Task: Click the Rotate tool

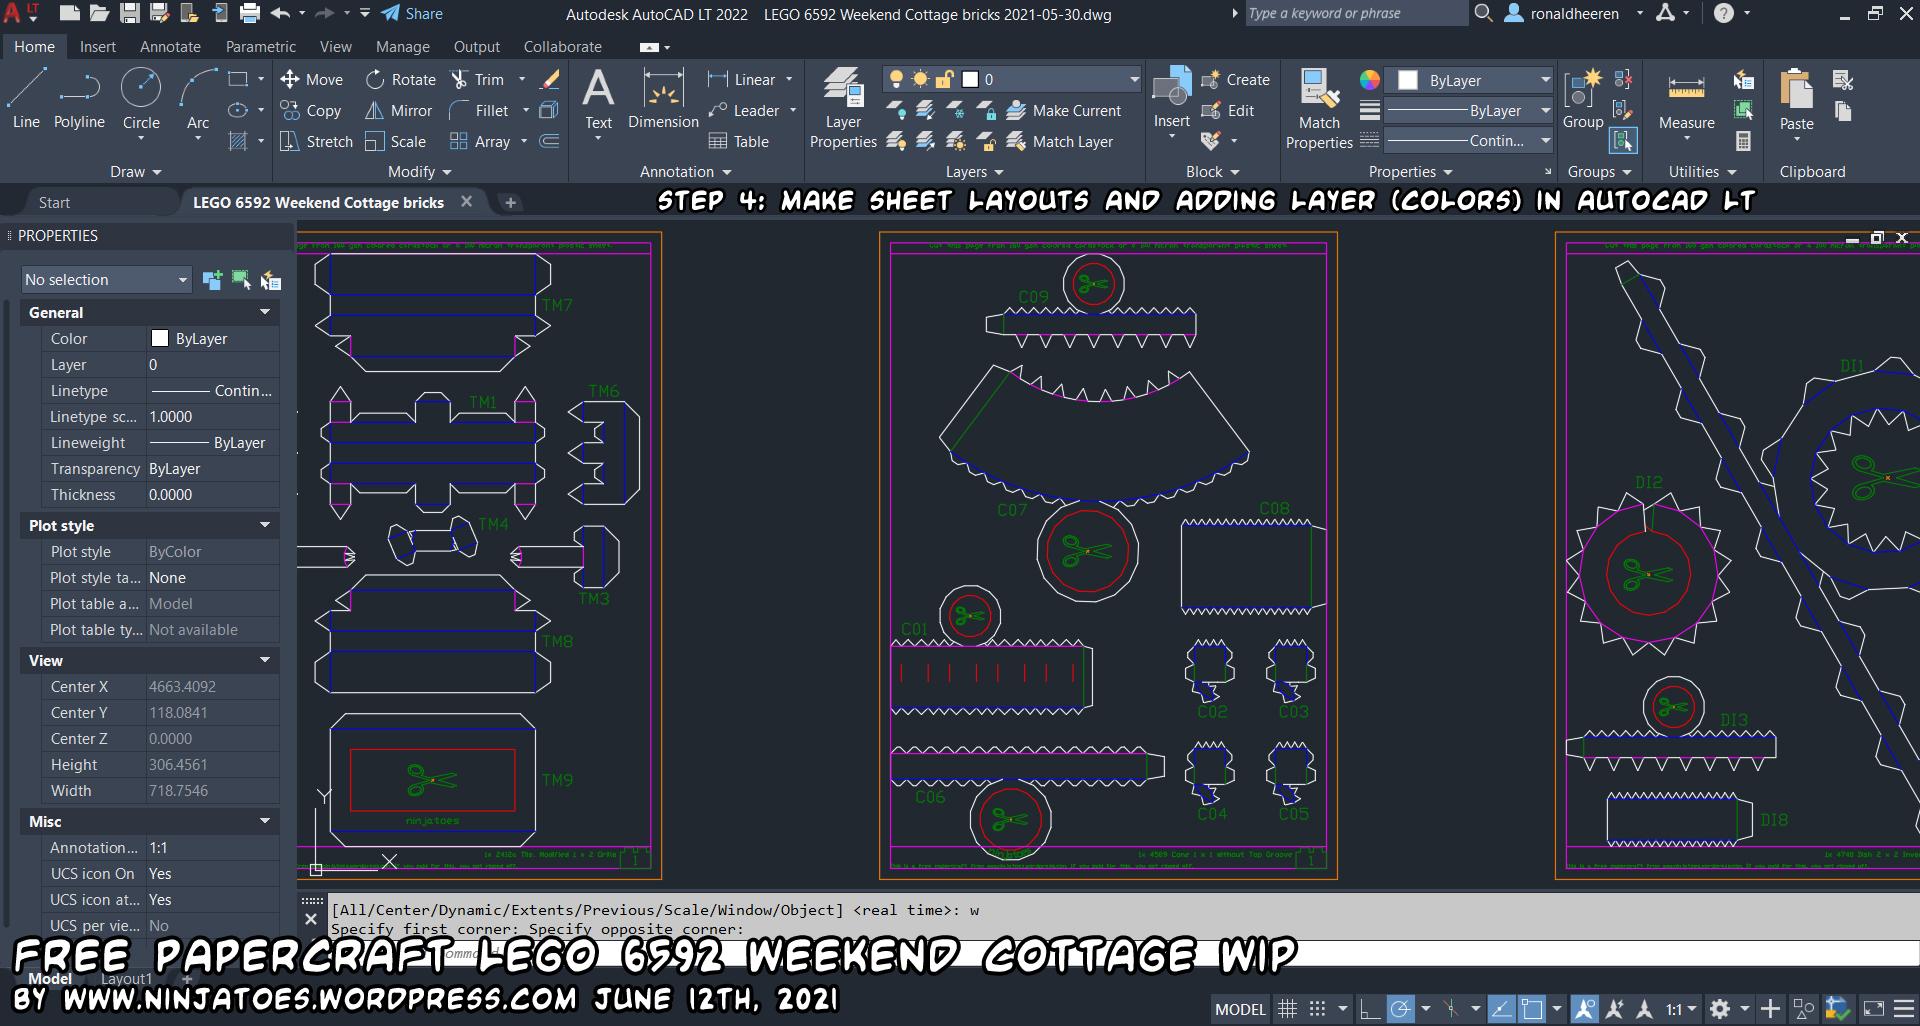Action: pyautogui.click(x=400, y=80)
